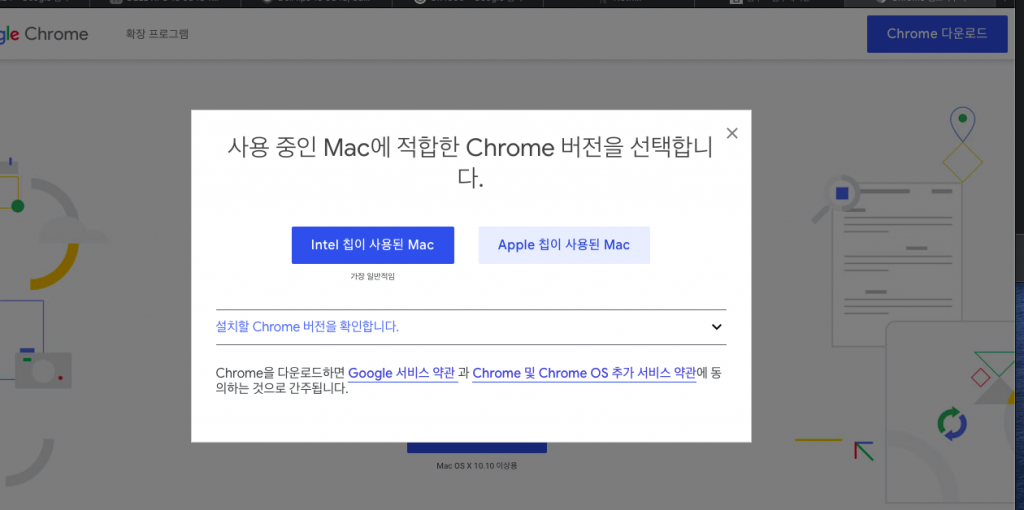
Task: Go to the 확장 프로그램 nav item
Action: coord(157,34)
